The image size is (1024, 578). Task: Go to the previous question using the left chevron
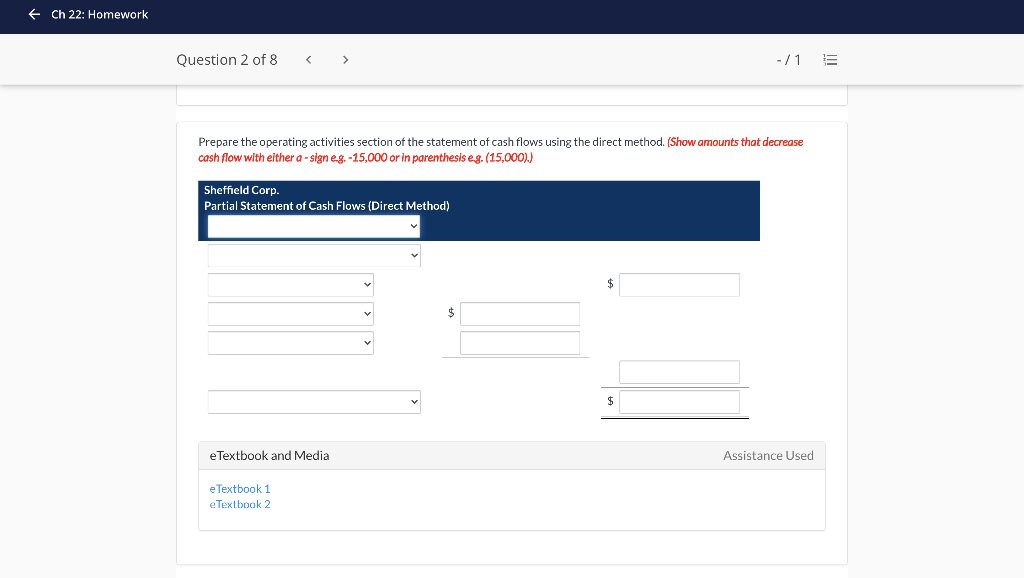308,59
